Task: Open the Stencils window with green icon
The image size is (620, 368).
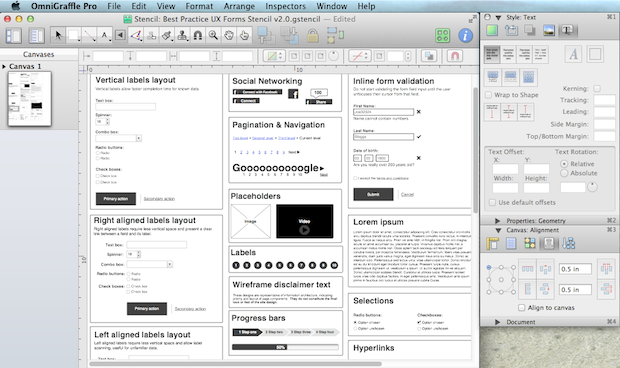Action: [x=442, y=36]
